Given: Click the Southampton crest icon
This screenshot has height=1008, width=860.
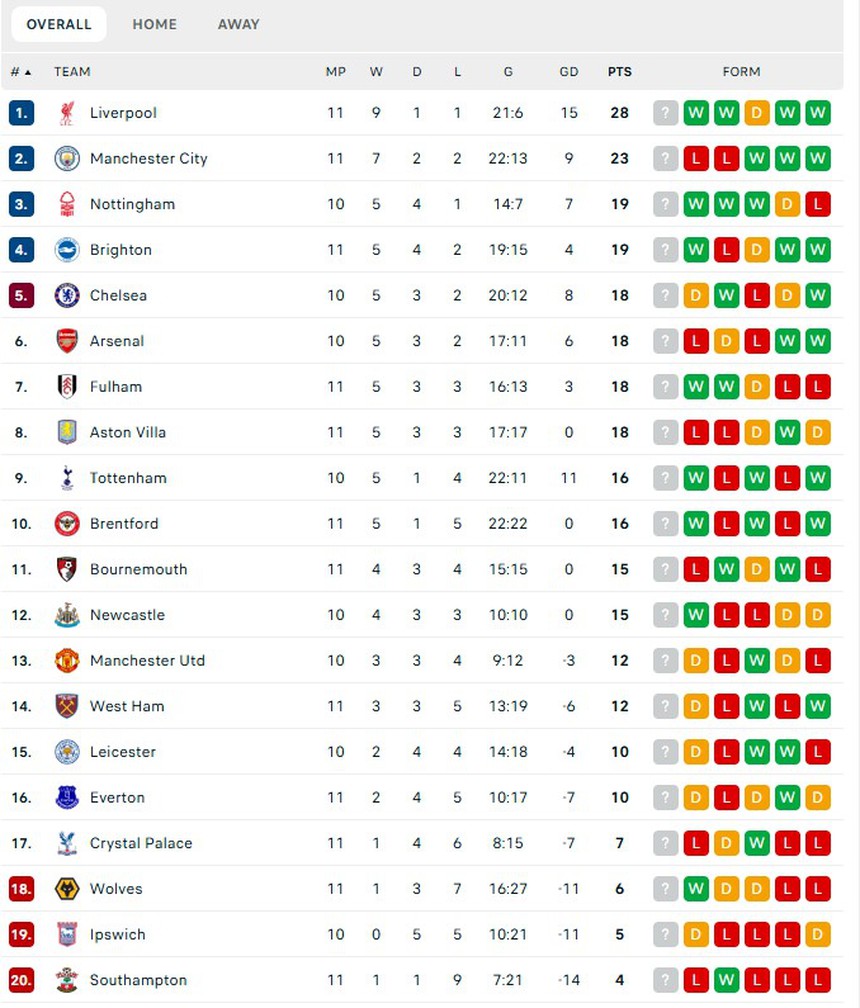Looking at the screenshot, I should click(x=66, y=980).
